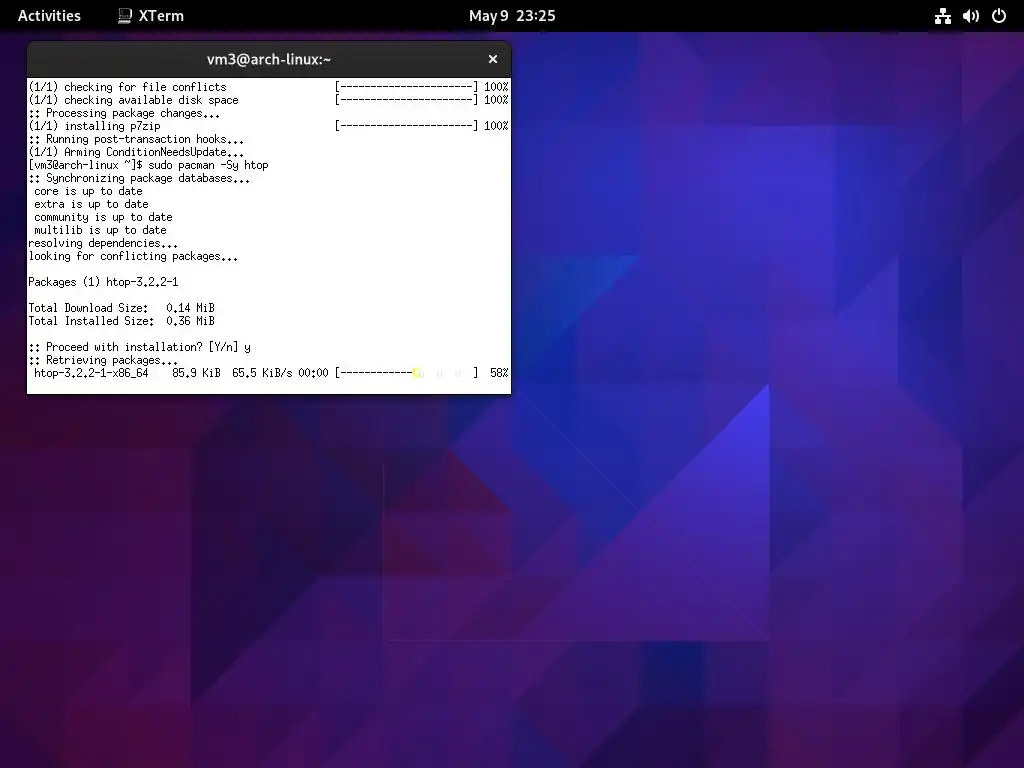This screenshot has height=768, width=1024.
Task: Click the 'Processing package changes...' line
Action: click(x=124, y=113)
